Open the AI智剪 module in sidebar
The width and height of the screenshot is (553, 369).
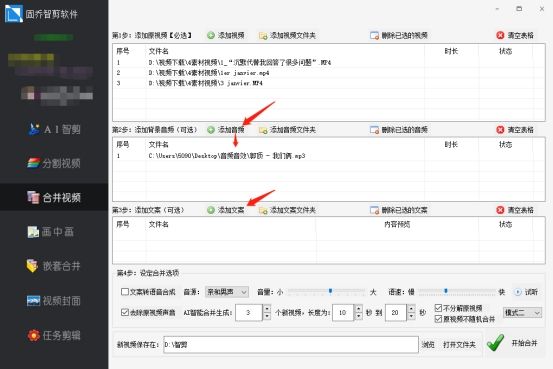(54, 129)
